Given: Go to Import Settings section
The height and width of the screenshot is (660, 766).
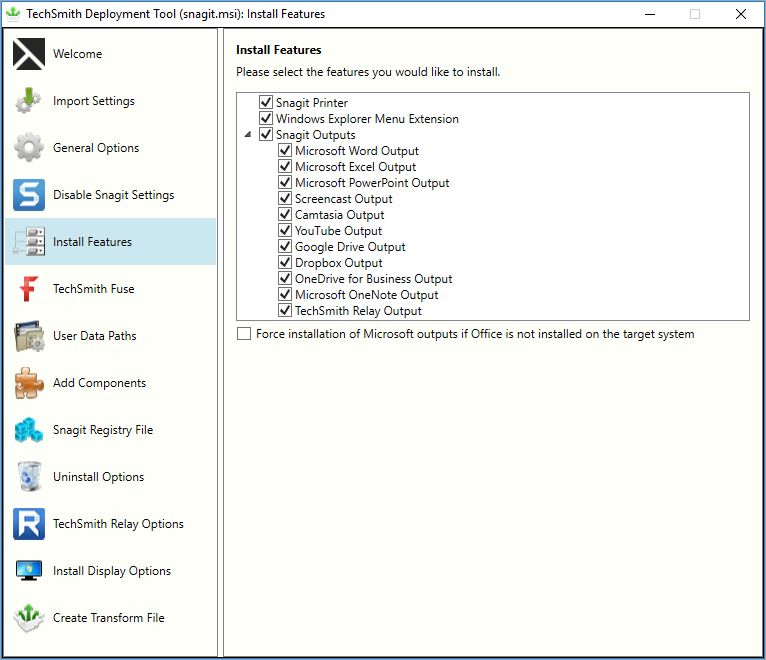Looking at the screenshot, I should [x=110, y=101].
